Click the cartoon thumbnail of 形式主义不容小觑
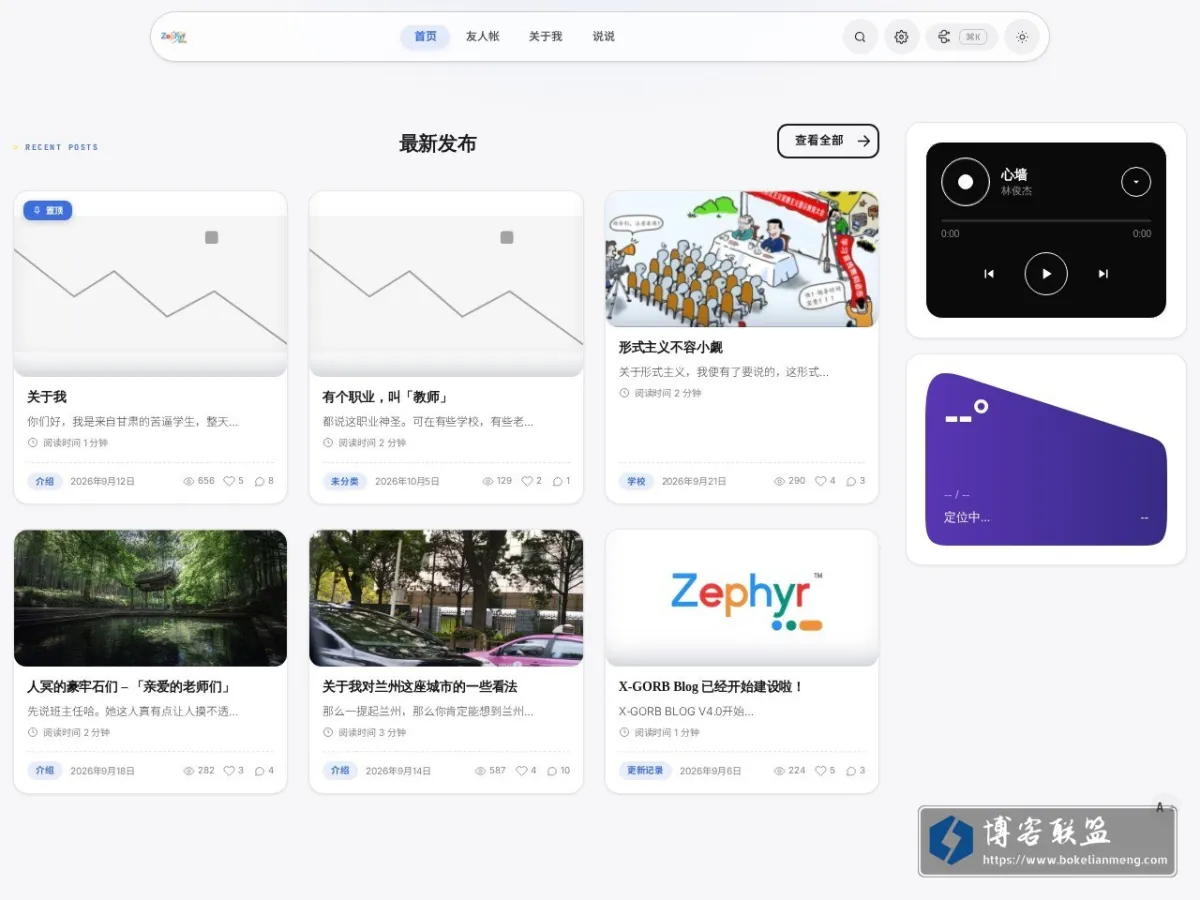 coord(742,259)
